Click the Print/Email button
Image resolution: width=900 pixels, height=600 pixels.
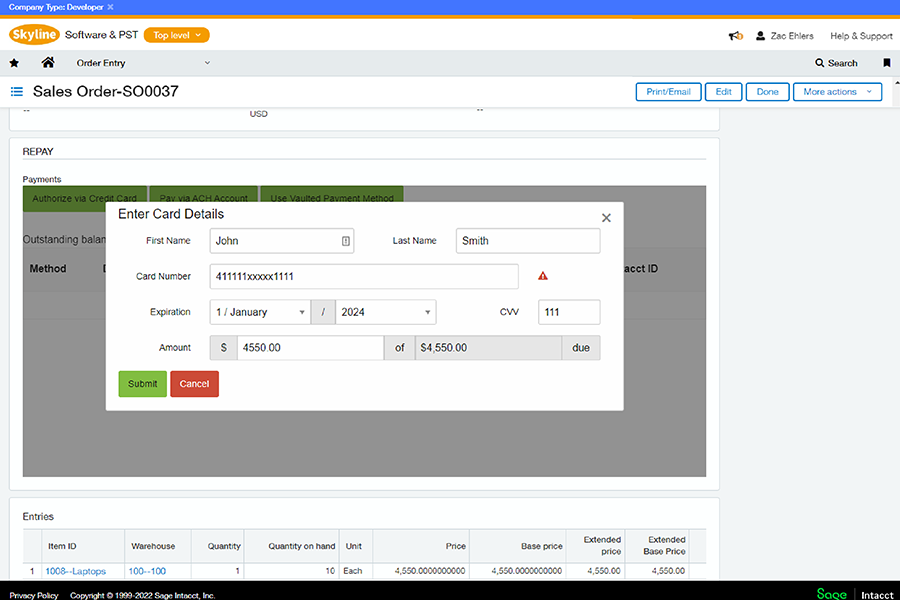click(x=668, y=92)
